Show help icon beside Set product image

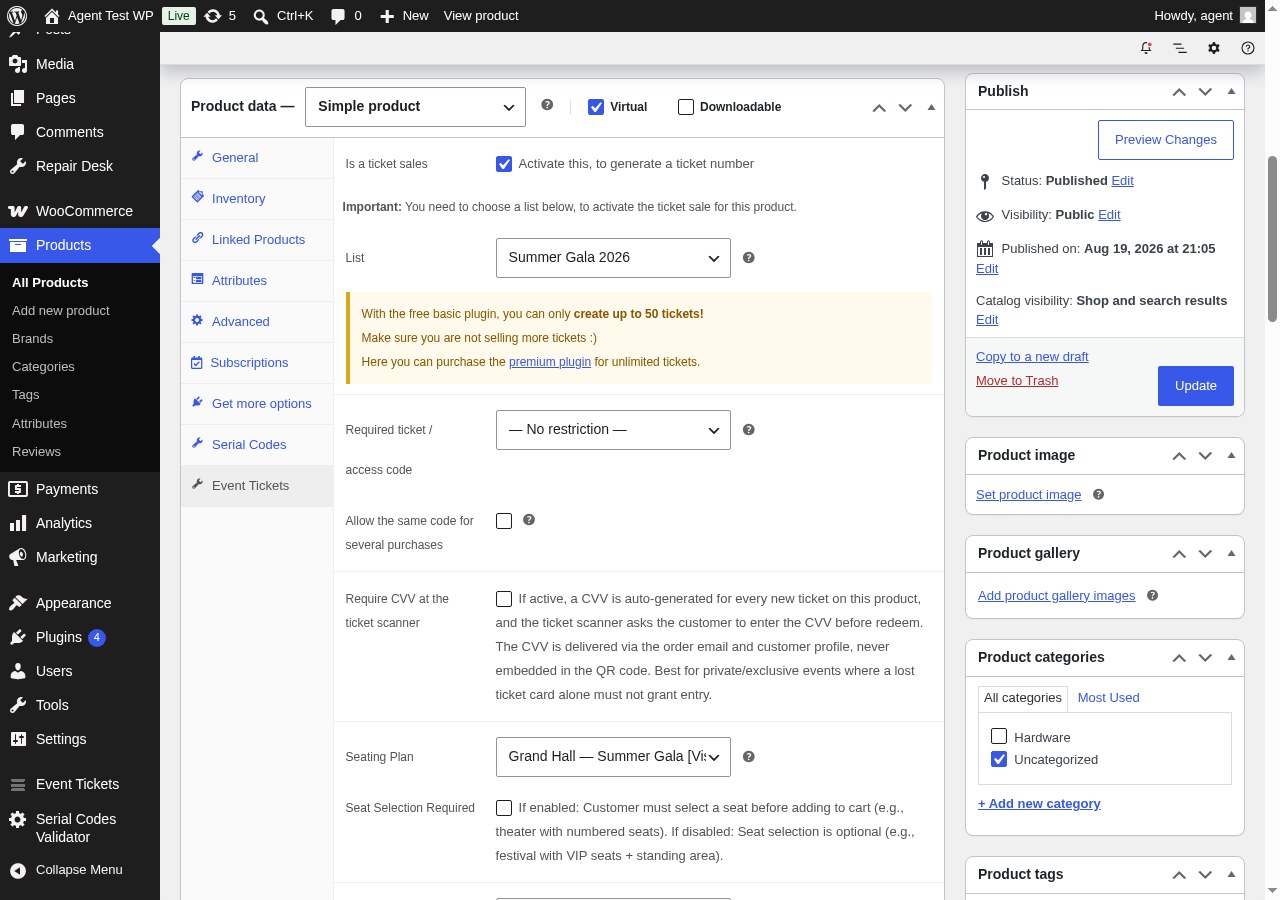[x=1098, y=494]
